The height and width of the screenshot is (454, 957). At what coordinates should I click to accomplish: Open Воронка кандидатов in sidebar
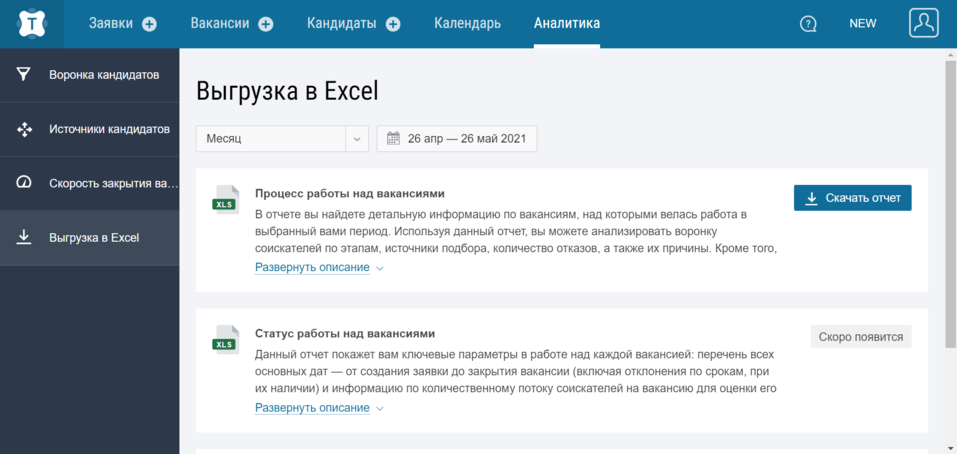[x=90, y=75]
